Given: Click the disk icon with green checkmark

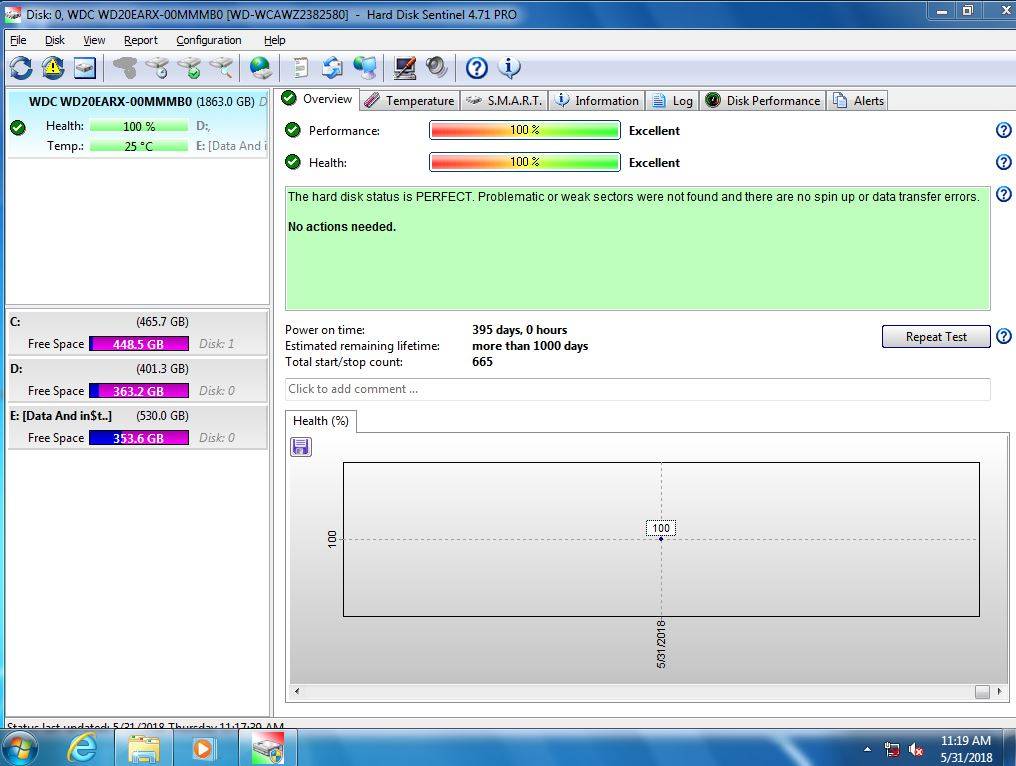Looking at the screenshot, I should coord(190,67).
